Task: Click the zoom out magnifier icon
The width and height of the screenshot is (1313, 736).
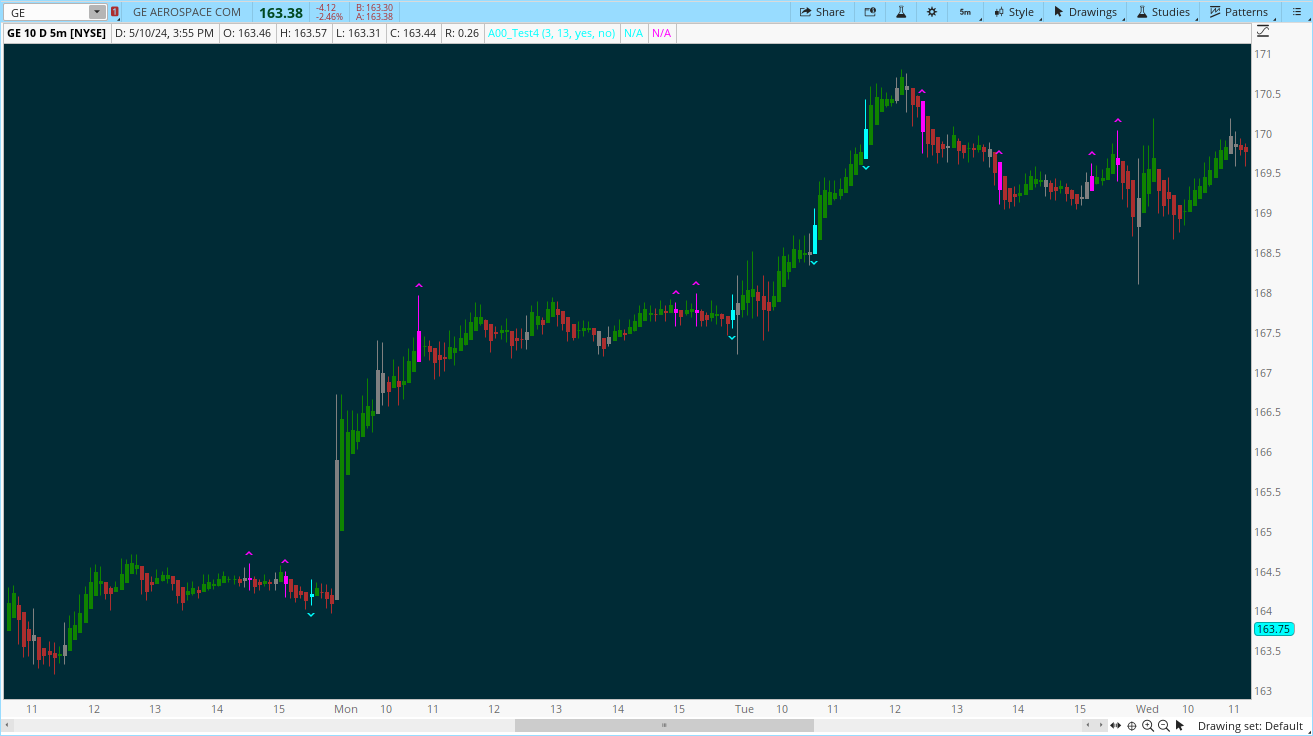Action: (1163, 726)
